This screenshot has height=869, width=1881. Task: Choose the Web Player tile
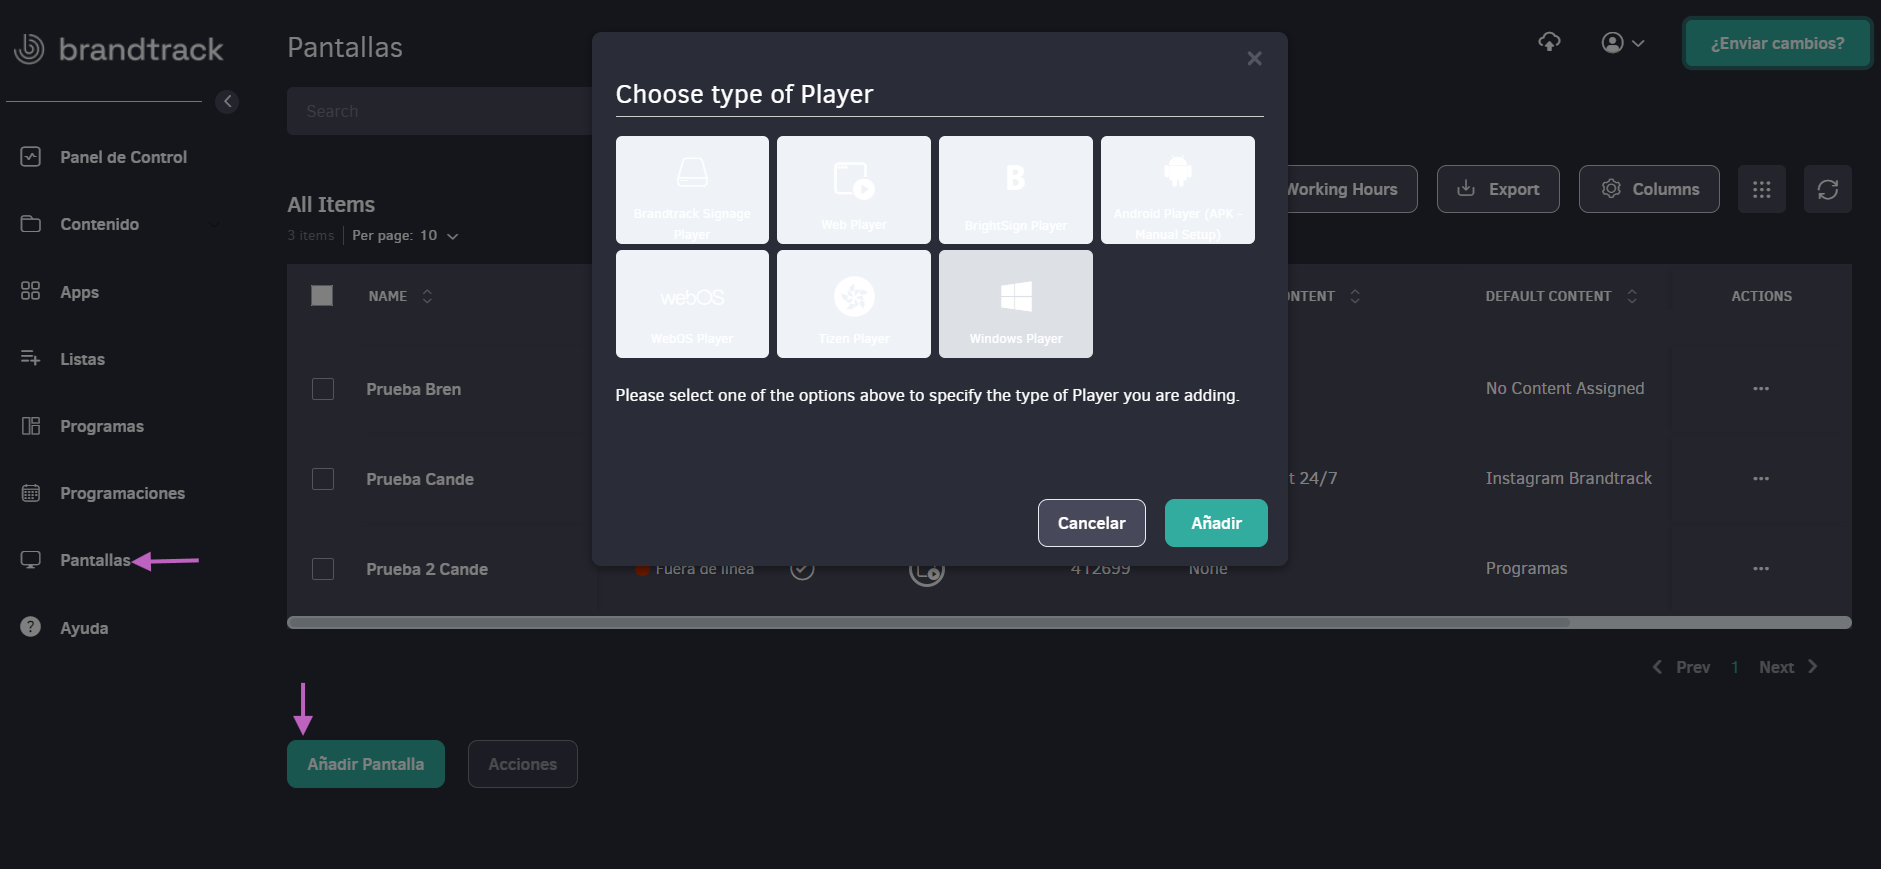click(x=854, y=190)
